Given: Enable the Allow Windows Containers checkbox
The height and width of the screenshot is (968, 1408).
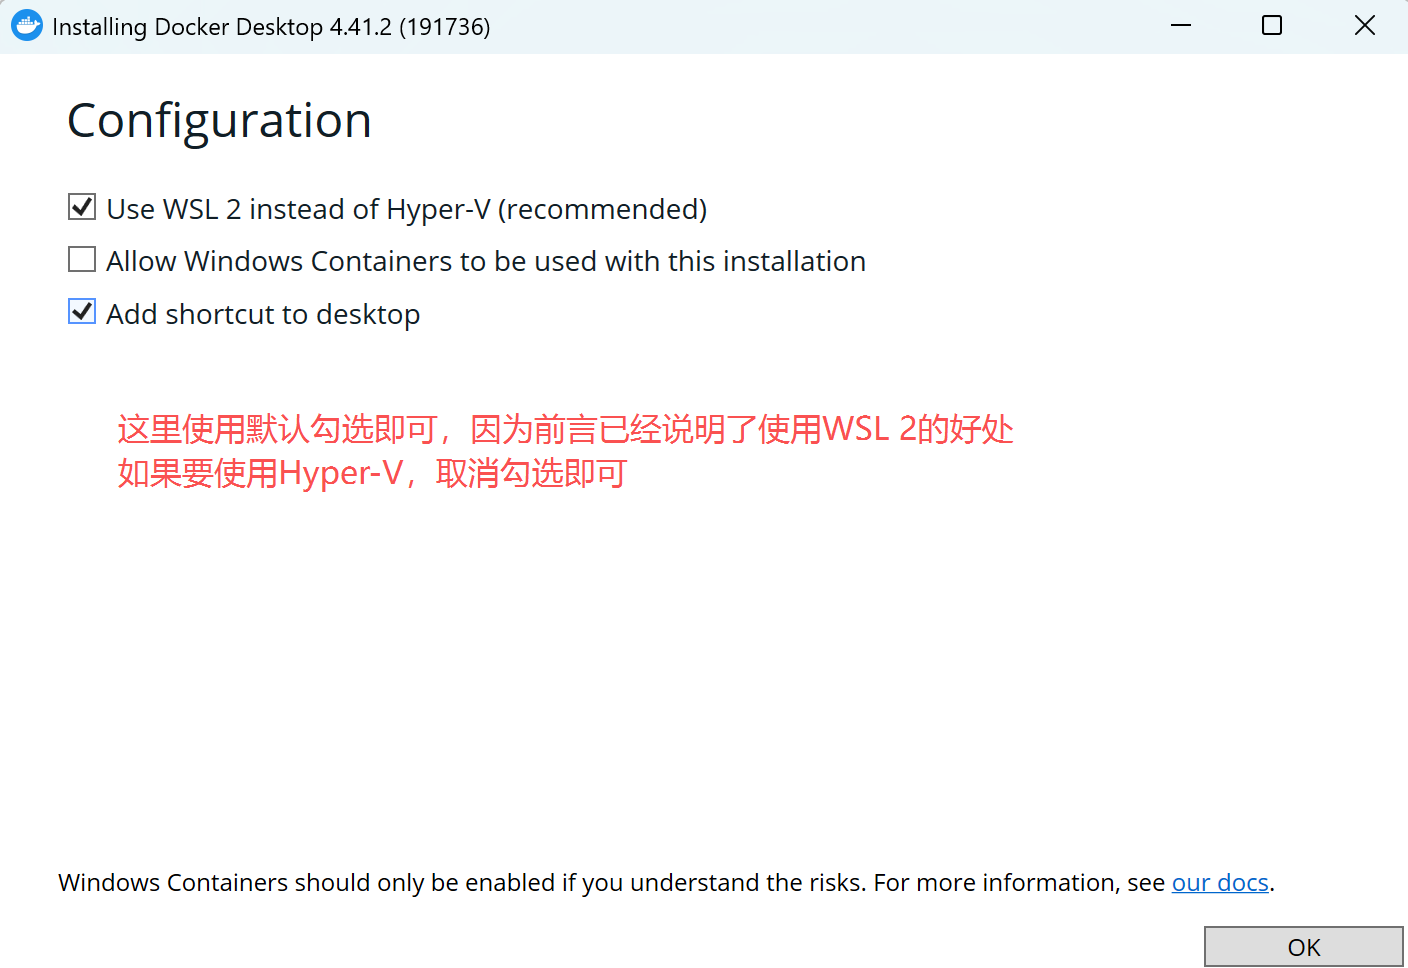Looking at the screenshot, I should 82,260.
